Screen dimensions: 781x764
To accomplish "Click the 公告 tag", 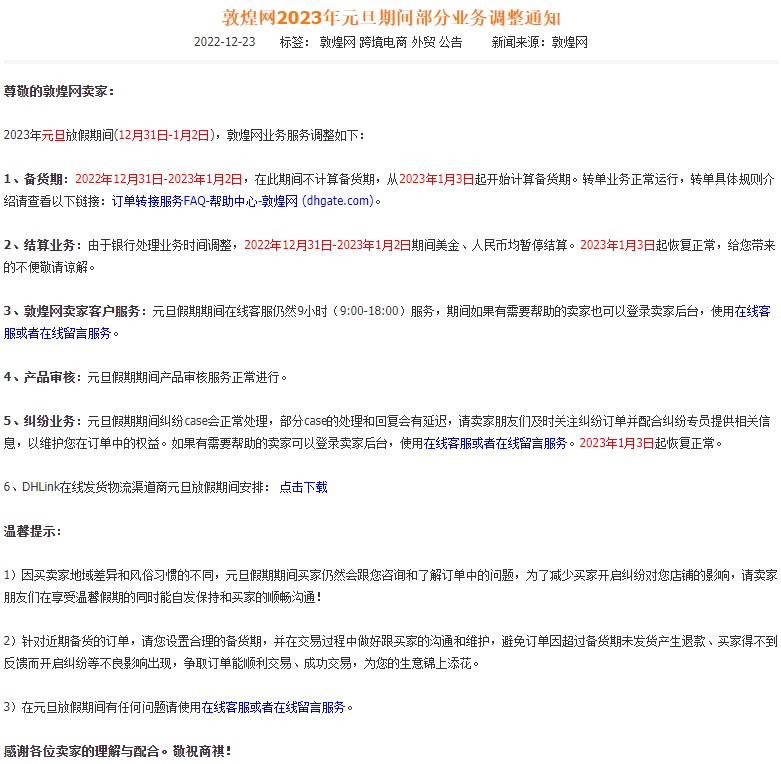I will 451,42.
